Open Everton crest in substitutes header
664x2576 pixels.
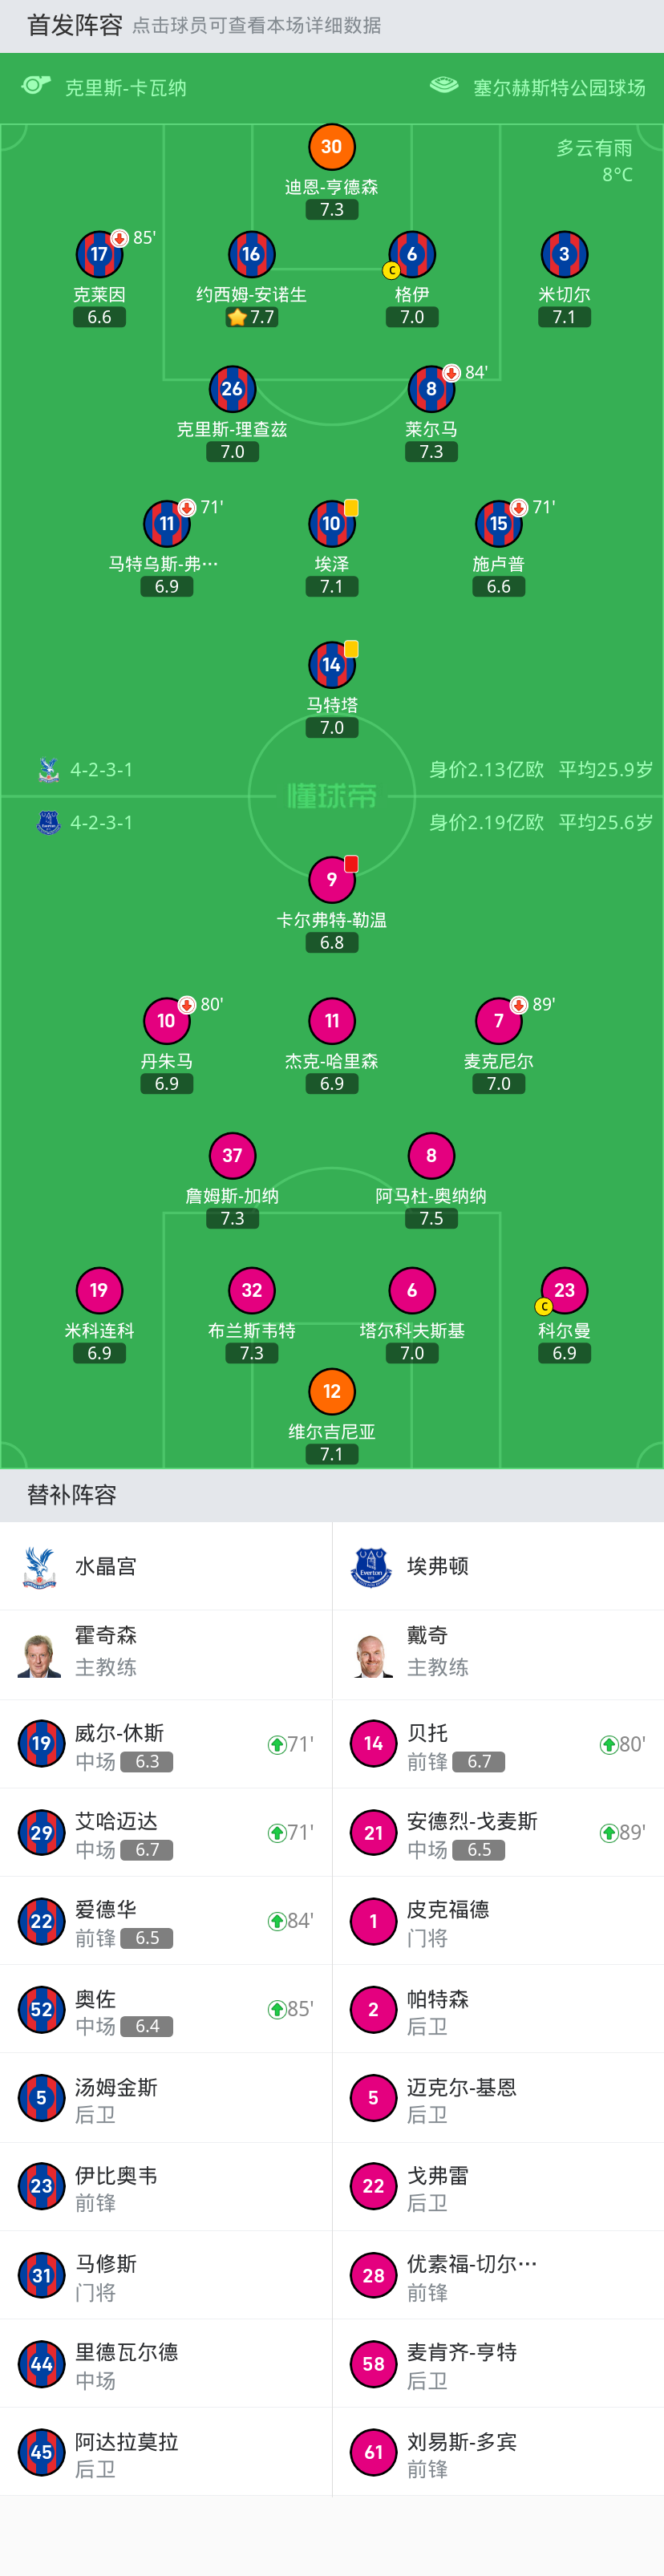pos(372,1567)
